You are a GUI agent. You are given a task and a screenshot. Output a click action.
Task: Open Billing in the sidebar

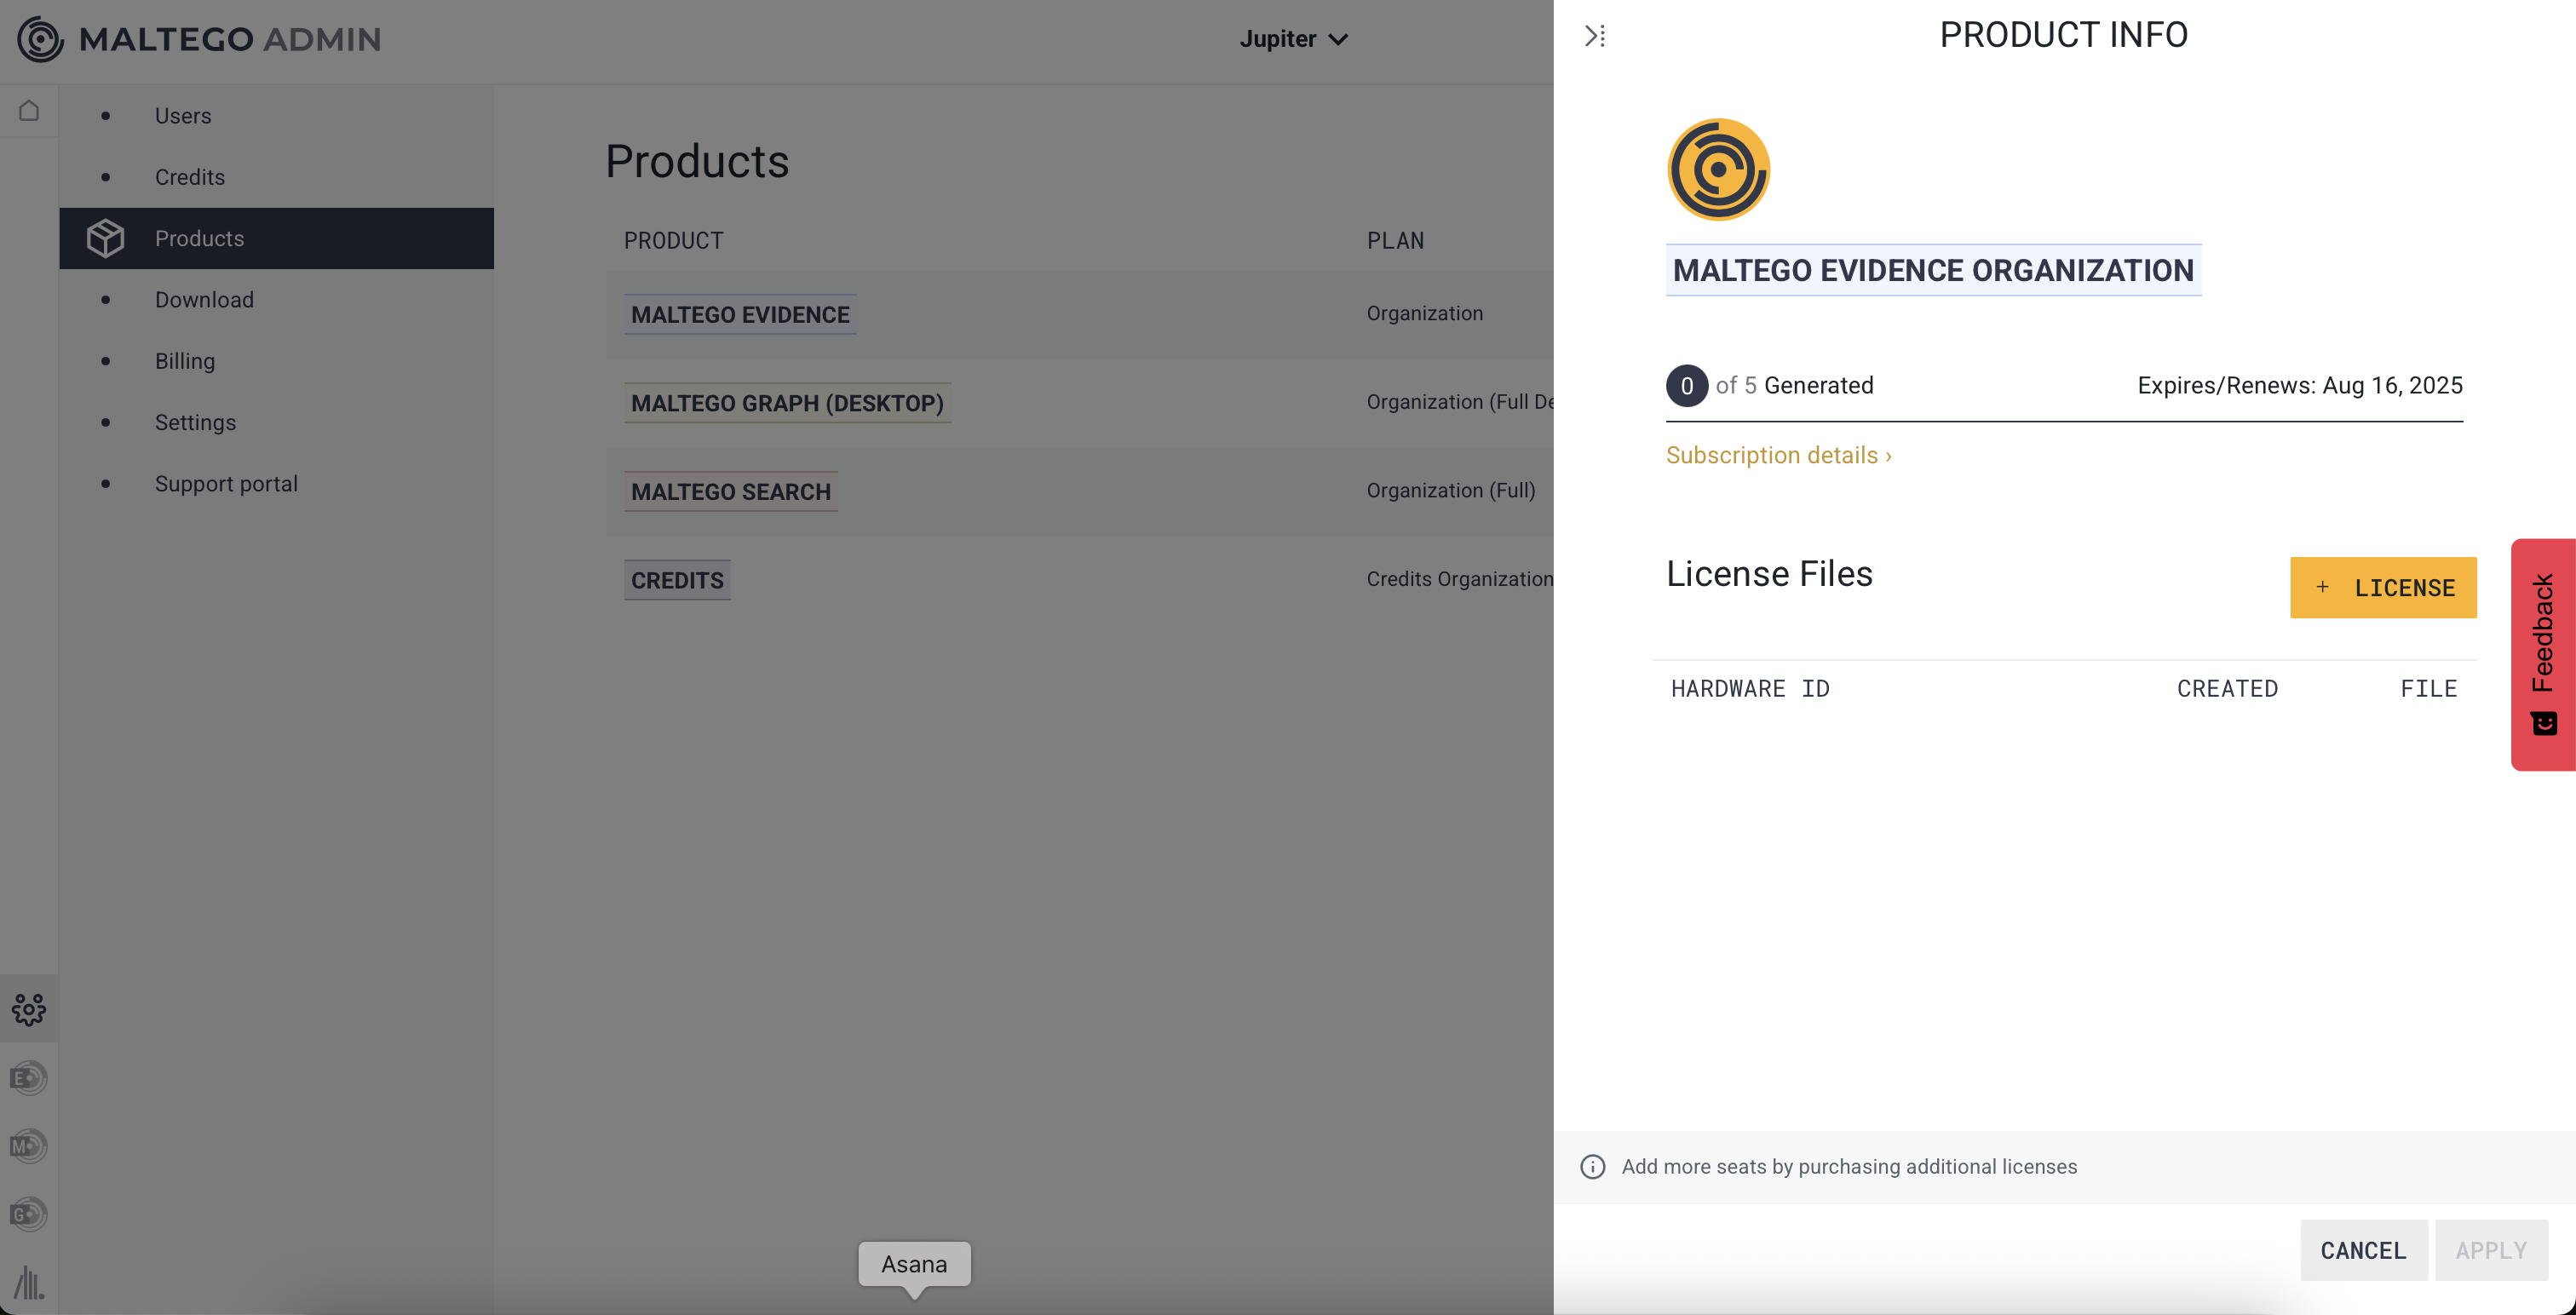pos(185,361)
